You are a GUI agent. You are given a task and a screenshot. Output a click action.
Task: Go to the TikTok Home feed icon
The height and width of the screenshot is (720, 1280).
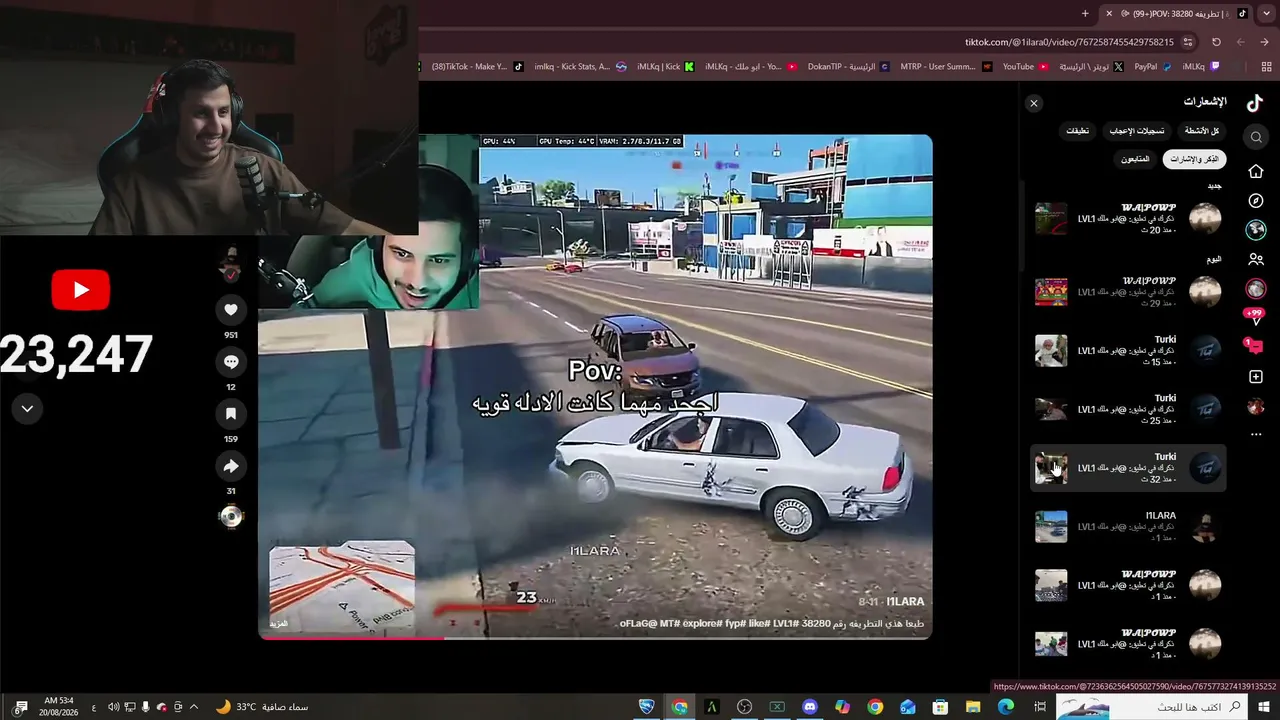pyautogui.click(x=1256, y=171)
